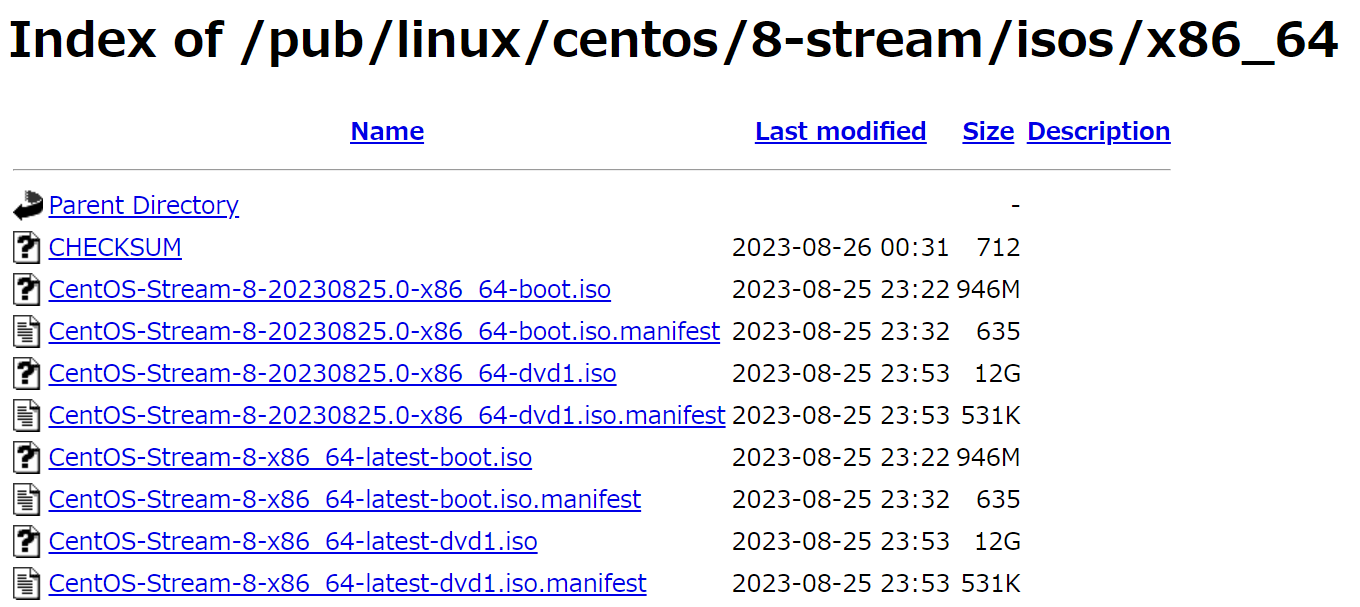Open the Parent Directory link
Screen dimensions: 1360x607
coord(143,204)
